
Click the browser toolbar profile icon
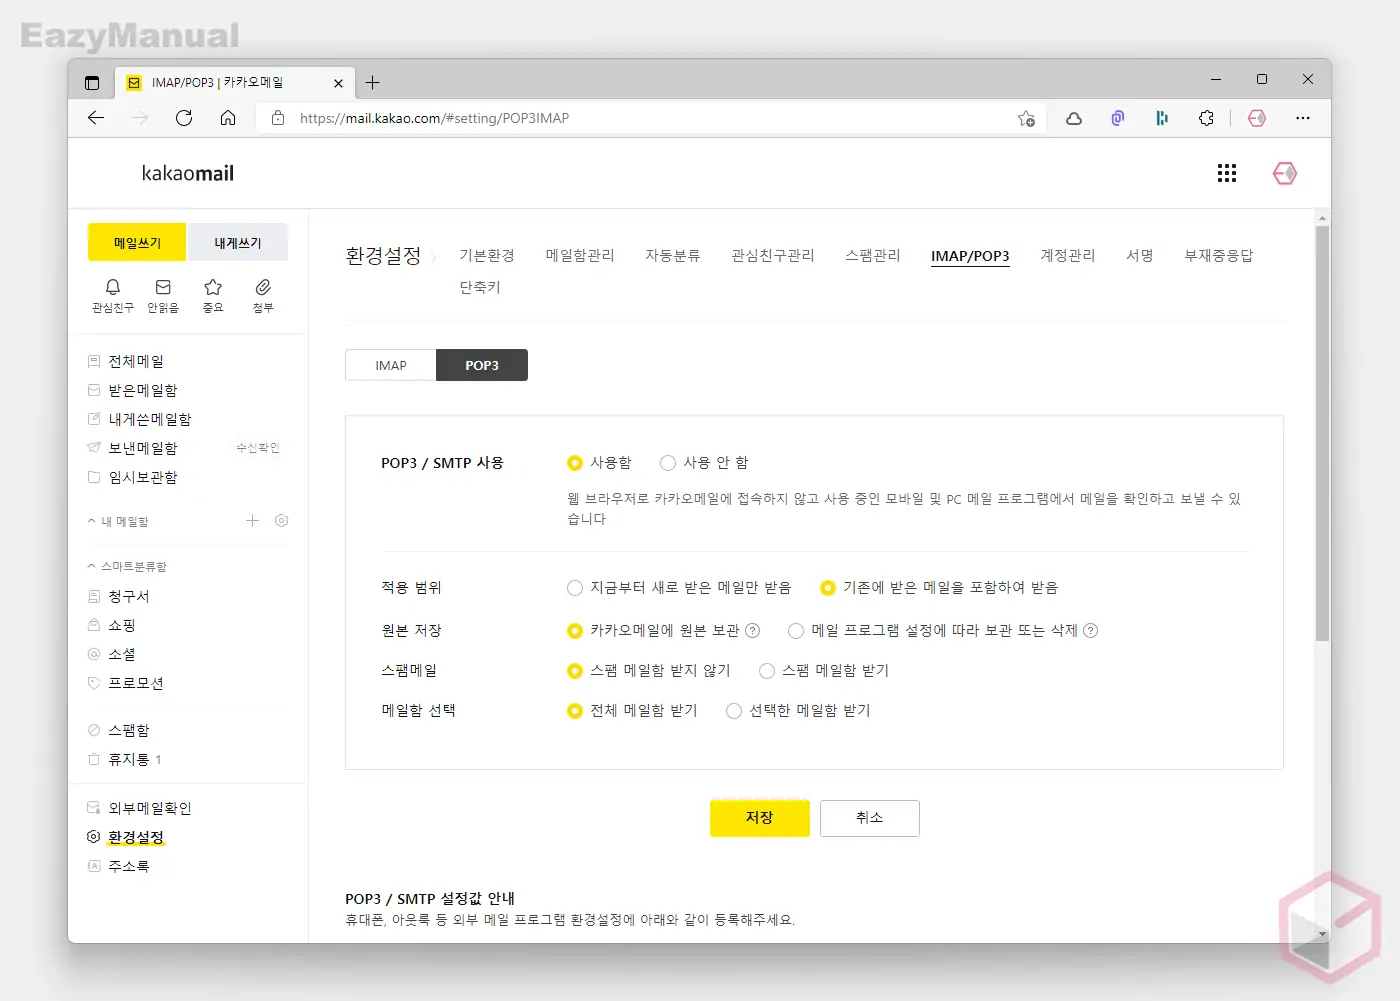point(1257,118)
